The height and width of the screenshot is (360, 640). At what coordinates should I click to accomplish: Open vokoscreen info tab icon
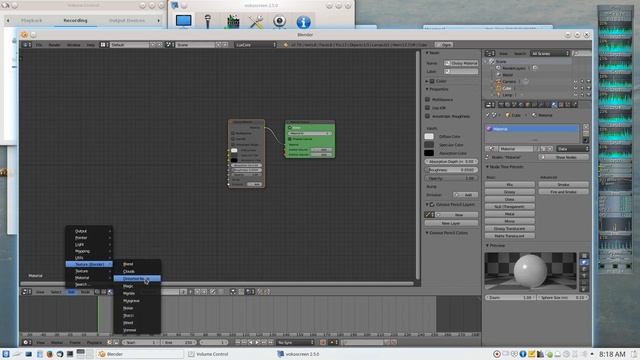point(303,22)
